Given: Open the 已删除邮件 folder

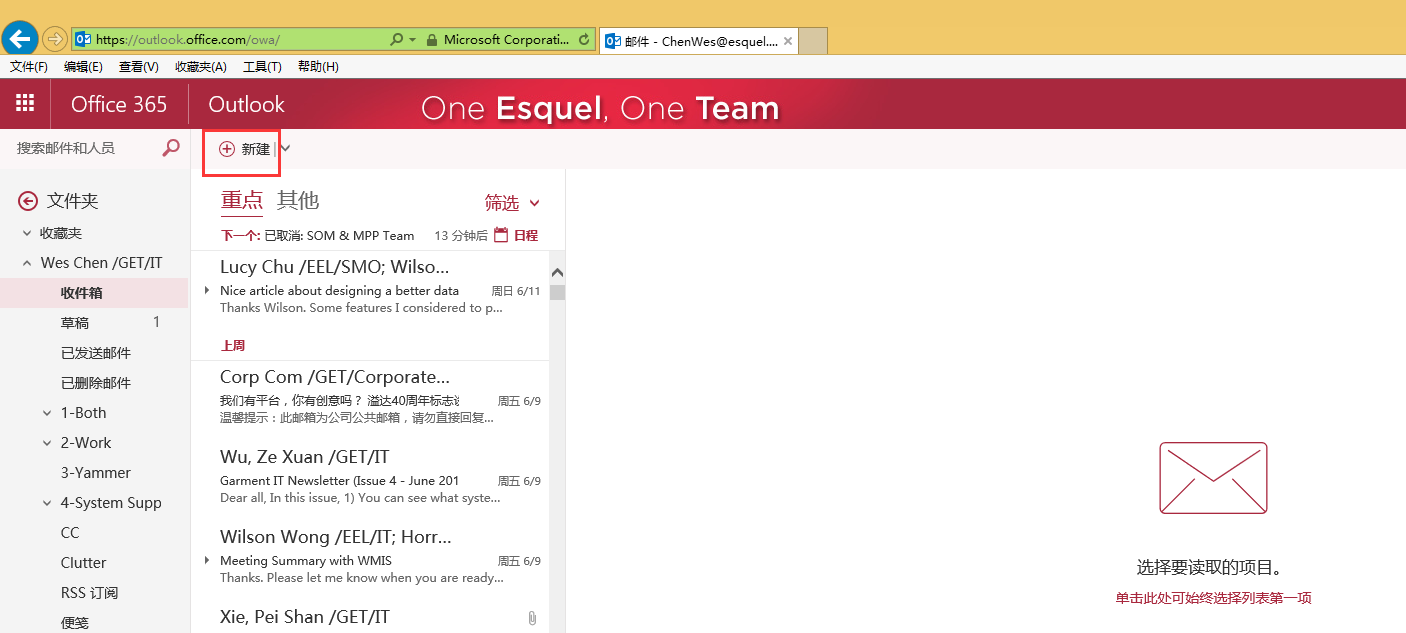Looking at the screenshot, I should (94, 383).
